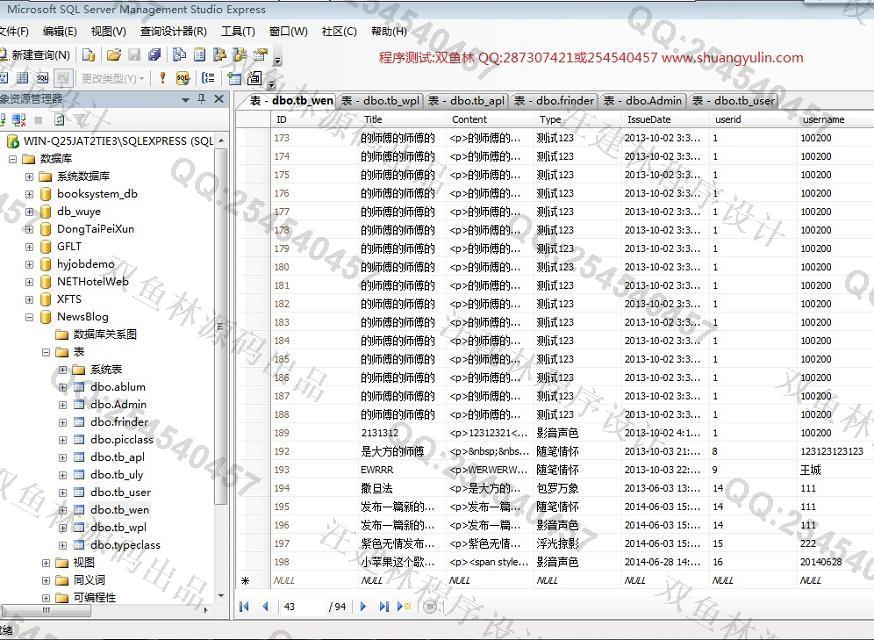Click the Summary page toolbar icon

[200, 55]
